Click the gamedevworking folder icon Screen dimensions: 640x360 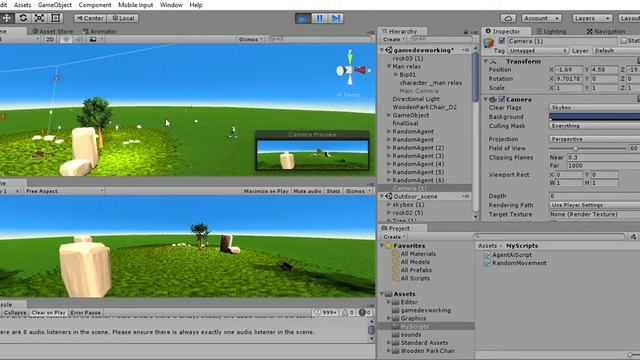pos(396,310)
